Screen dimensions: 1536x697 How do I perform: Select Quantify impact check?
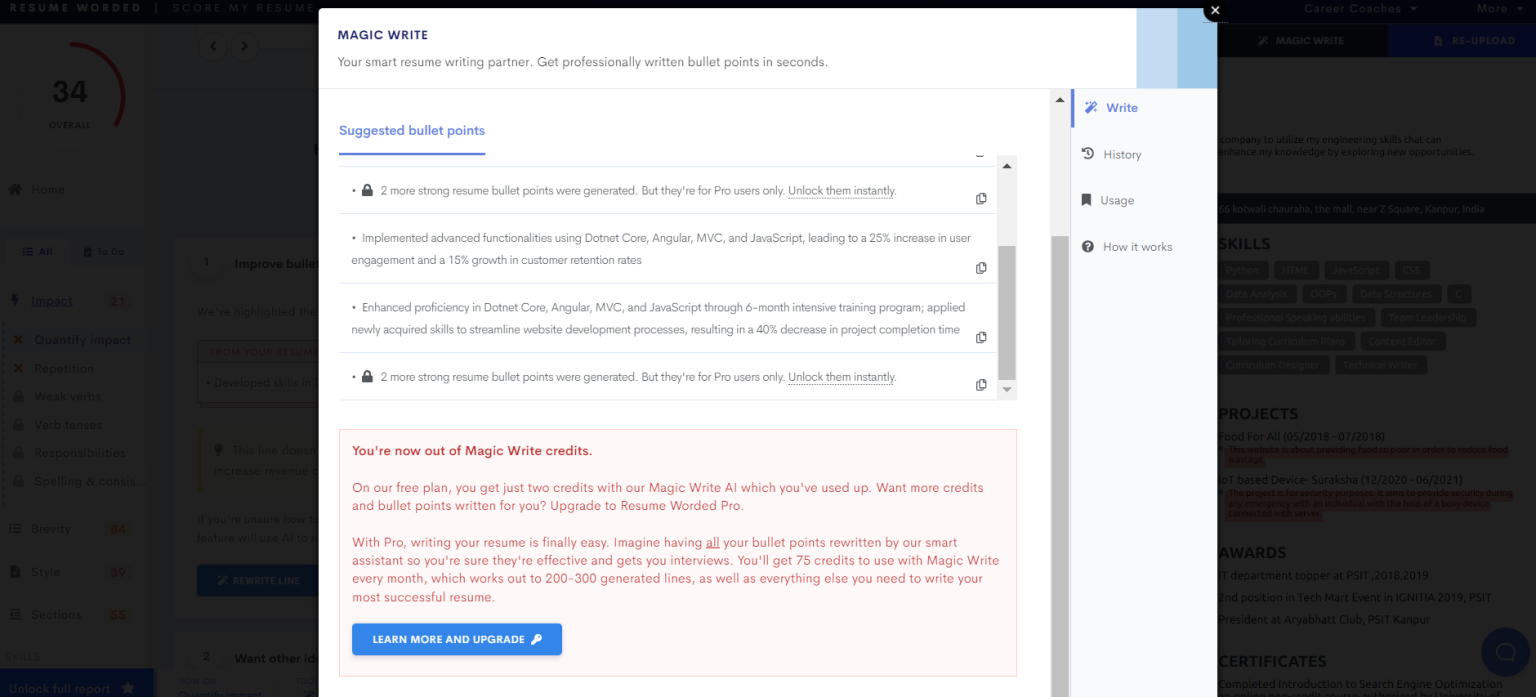click(x=82, y=340)
